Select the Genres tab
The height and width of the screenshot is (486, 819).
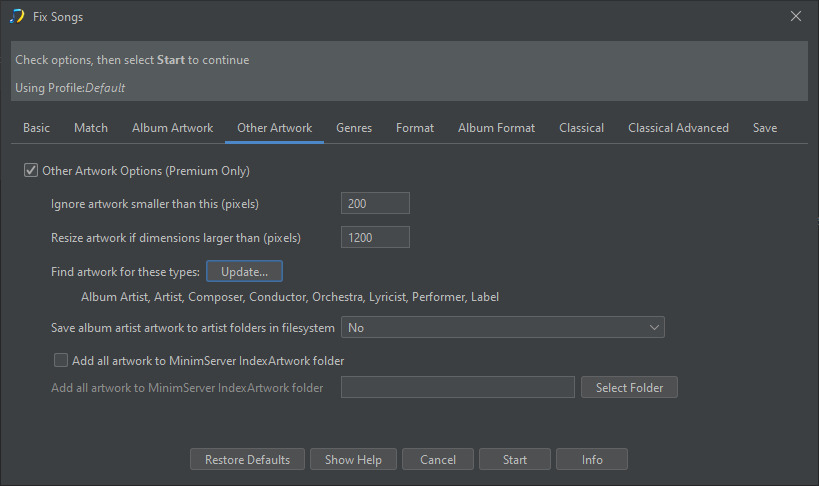point(354,128)
